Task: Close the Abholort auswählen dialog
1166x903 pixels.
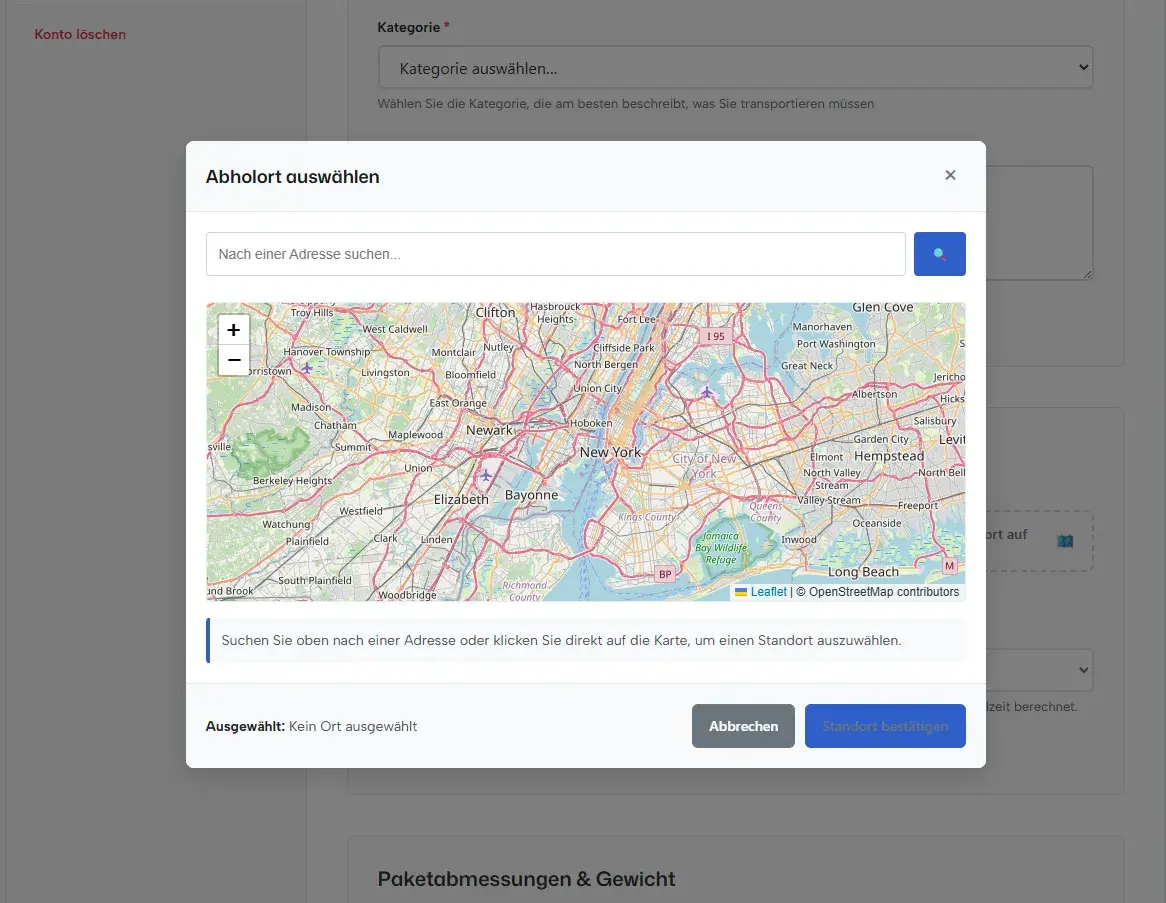Action: click(x=950, y=175)
